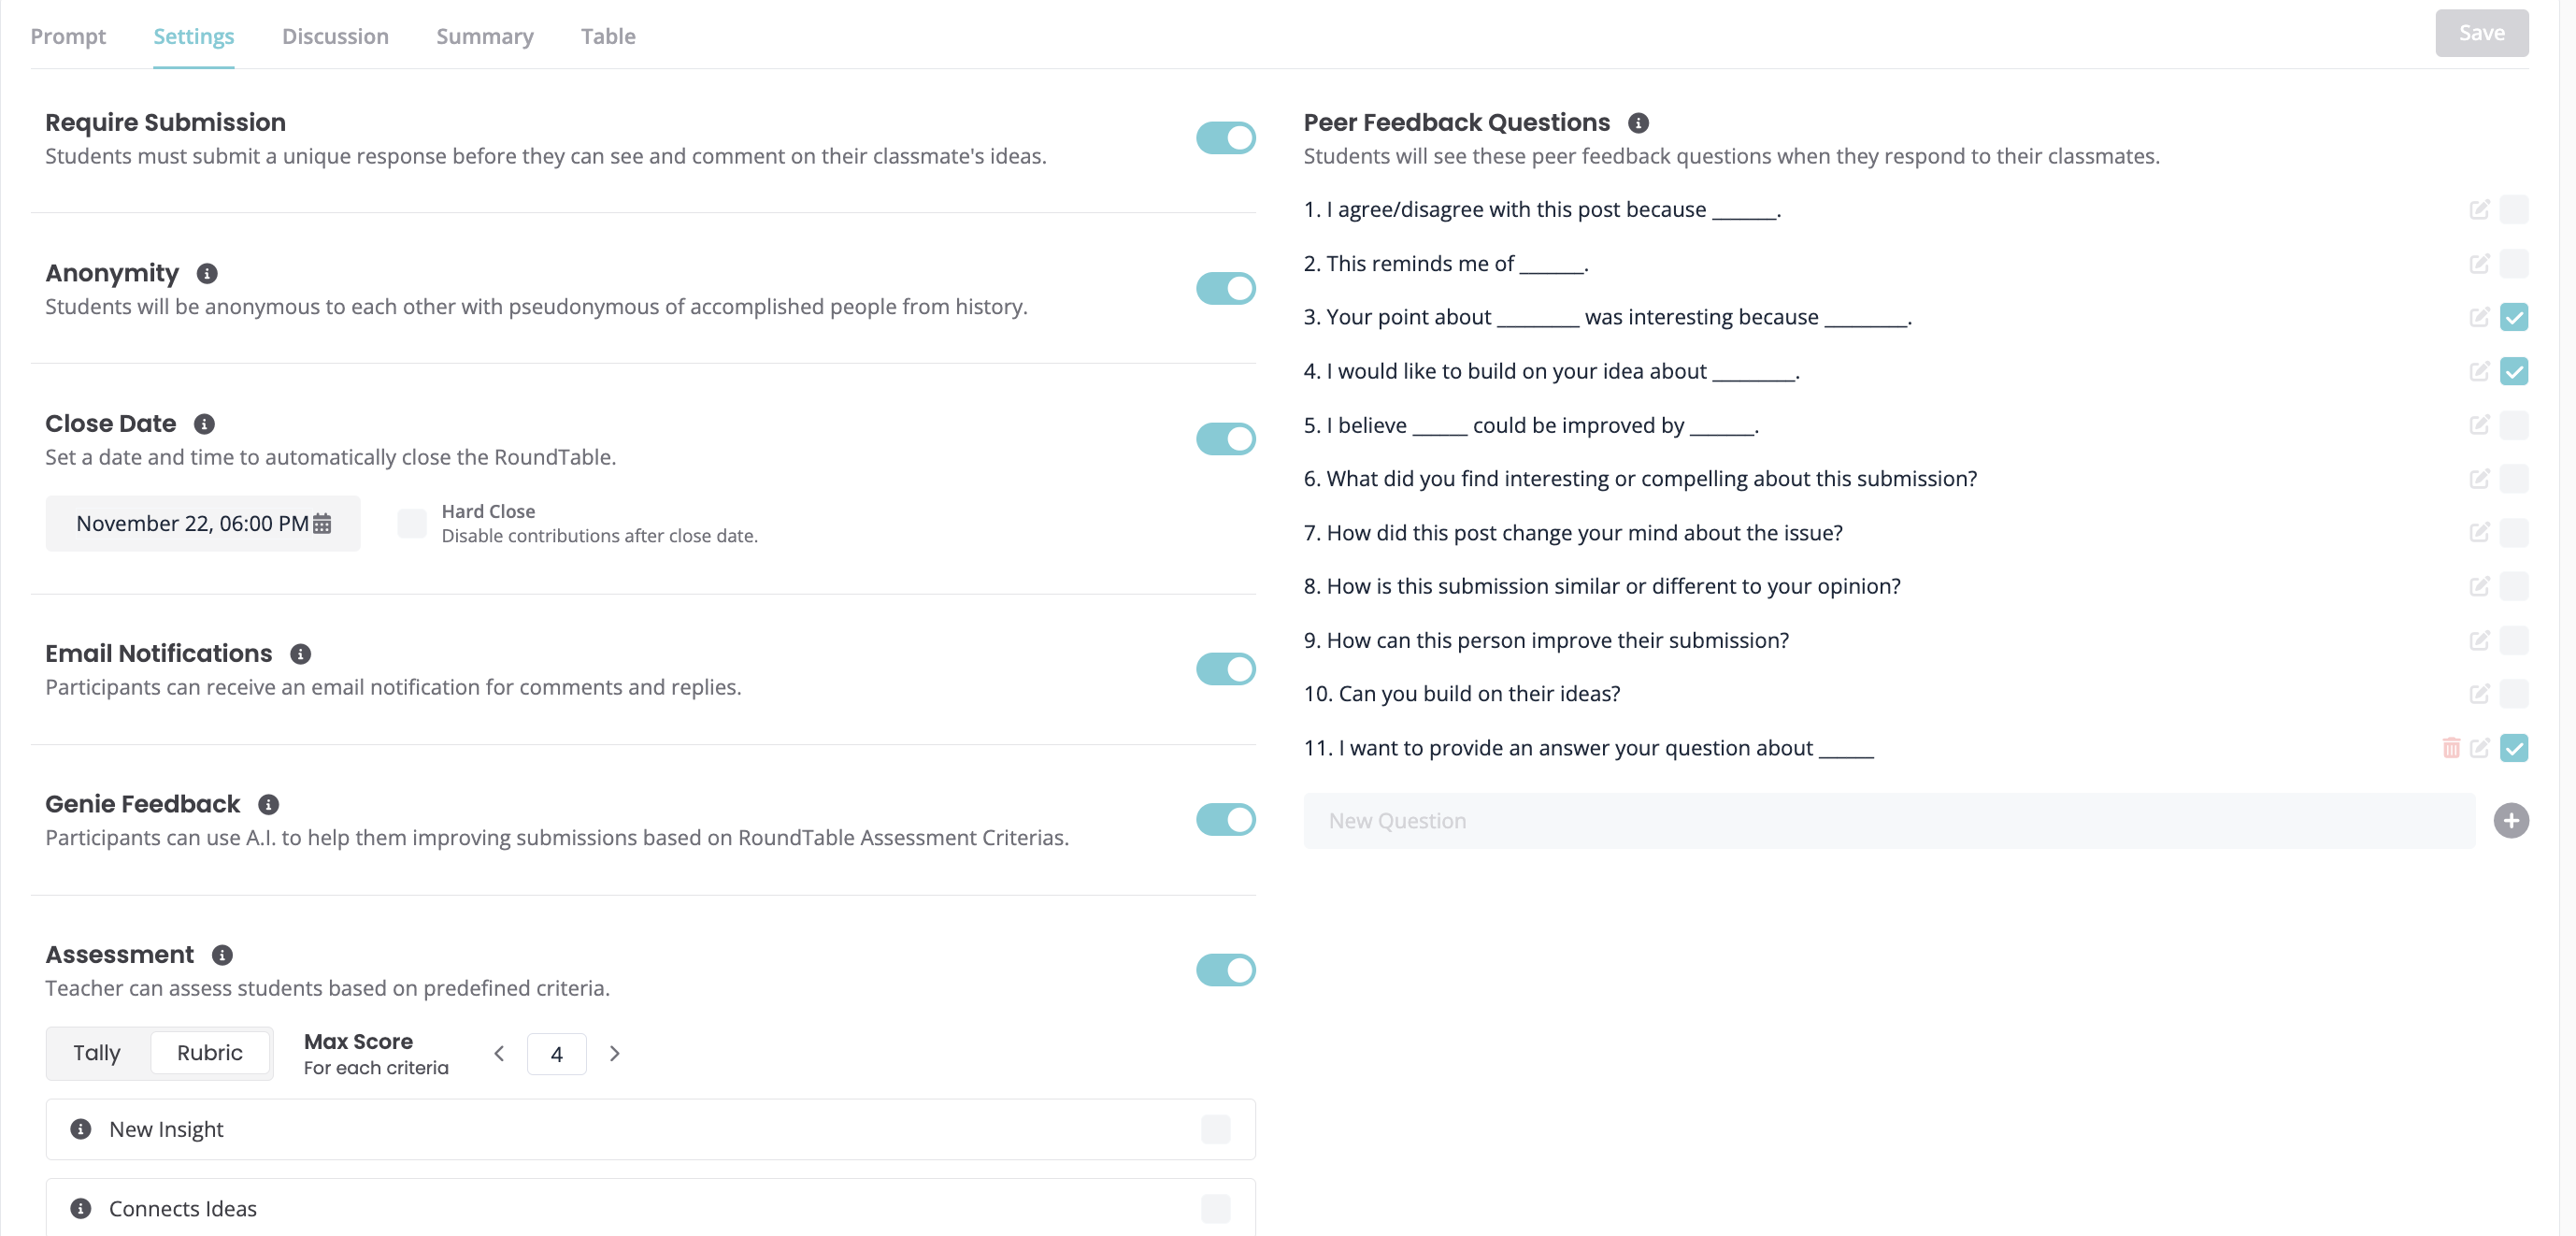Click the Genie Feedback info icon
The height and width of the screenshot is (1236, 2576).
268,804
